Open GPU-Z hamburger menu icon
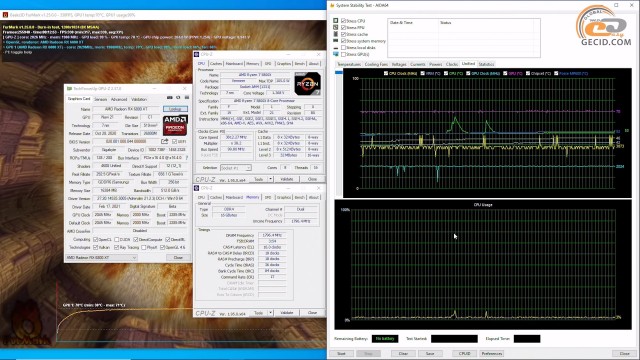 pyautogui.click(x=187, y=98)
